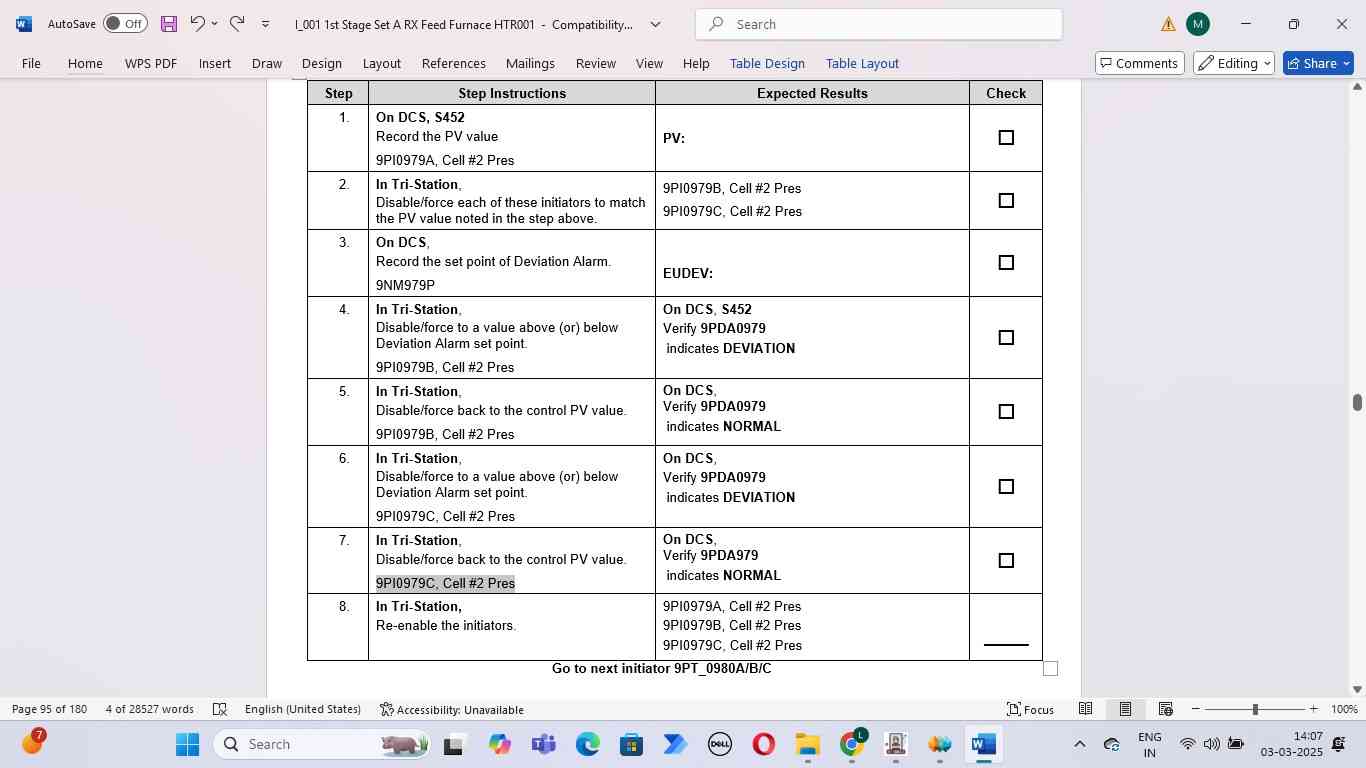
Task: Click the scroll up arrow
Action: pos(1357,87)
